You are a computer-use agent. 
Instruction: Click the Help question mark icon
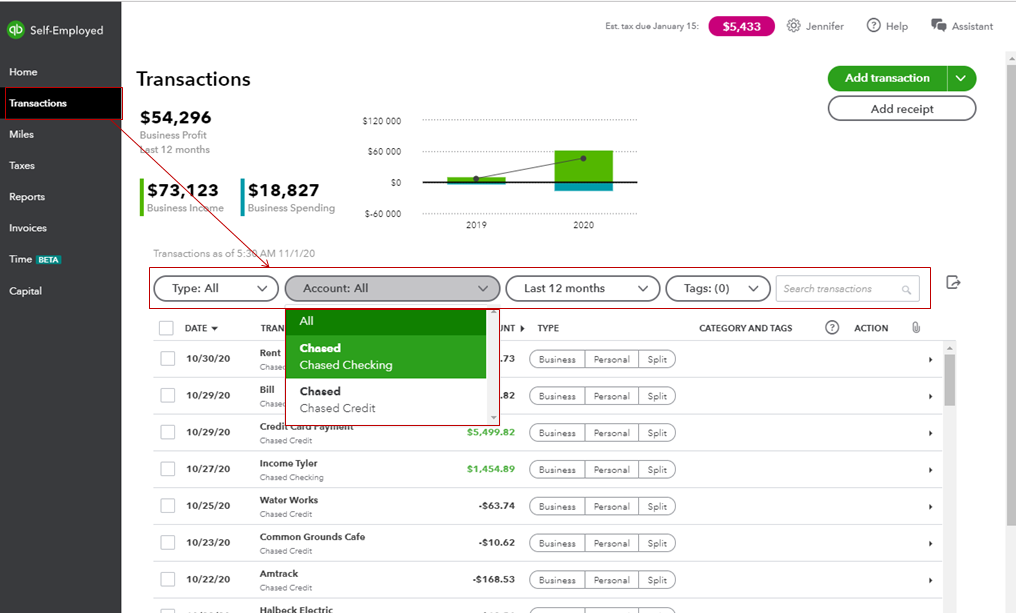pyautogui.click(x=873, y=25)
